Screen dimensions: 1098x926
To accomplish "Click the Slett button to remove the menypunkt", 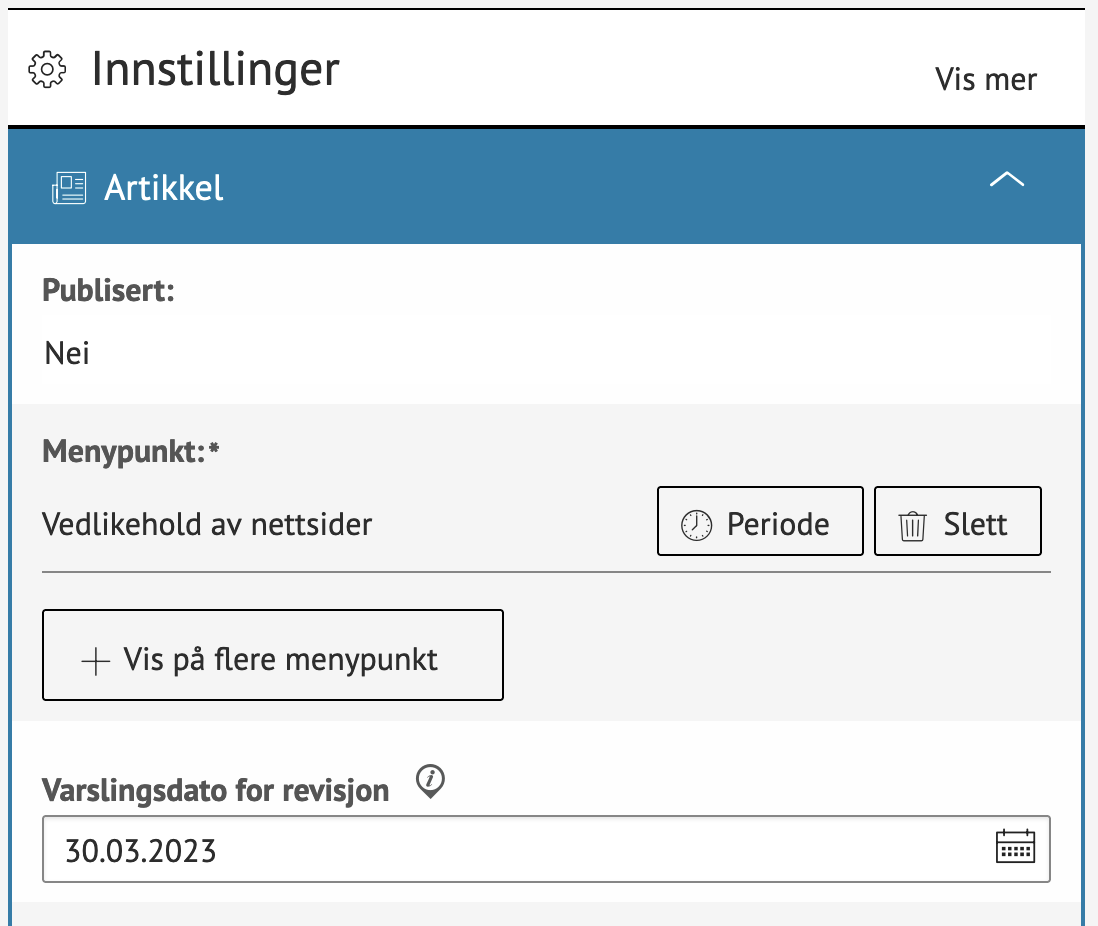I will pos(957,521).
